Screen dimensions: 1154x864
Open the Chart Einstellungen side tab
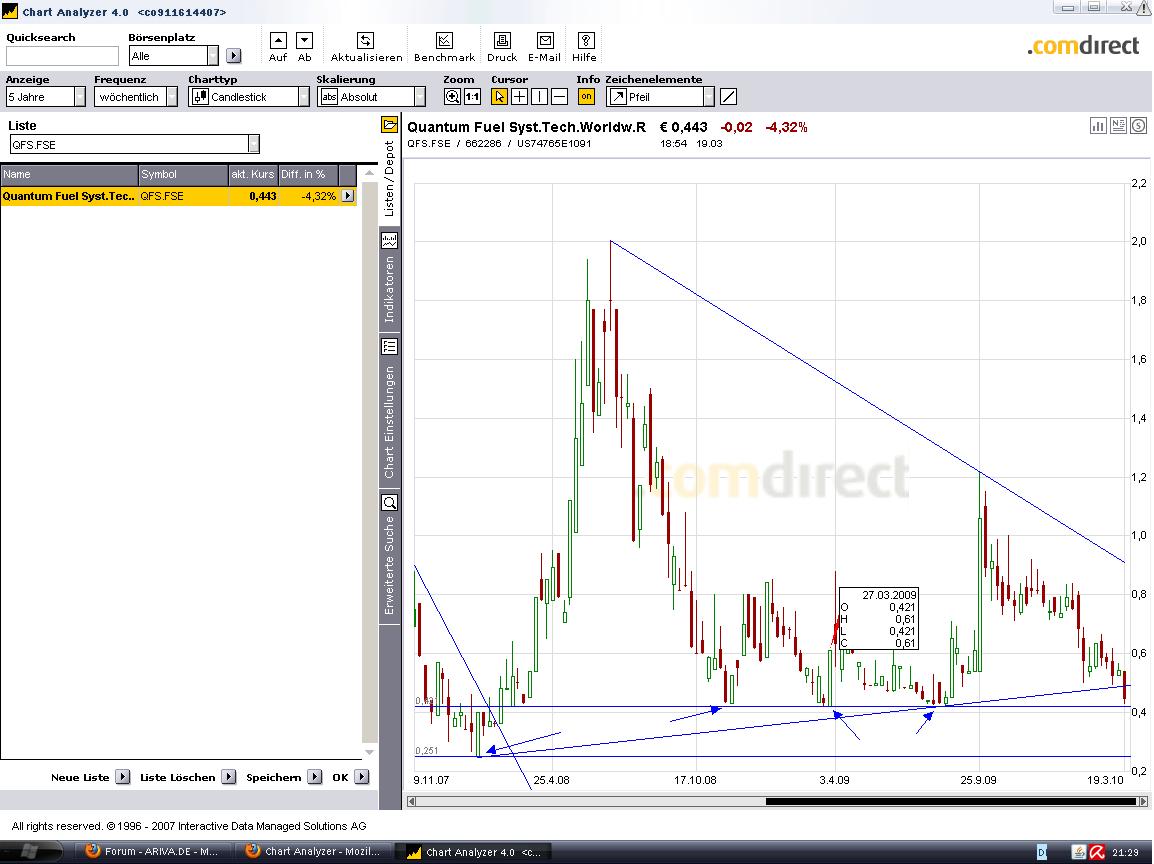390,410
